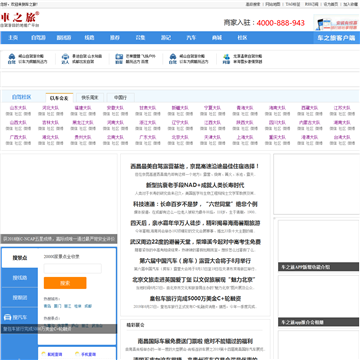Click the 车之旅 red logo
Viewport: 360px width, 360px height.
tap(20, 19)
